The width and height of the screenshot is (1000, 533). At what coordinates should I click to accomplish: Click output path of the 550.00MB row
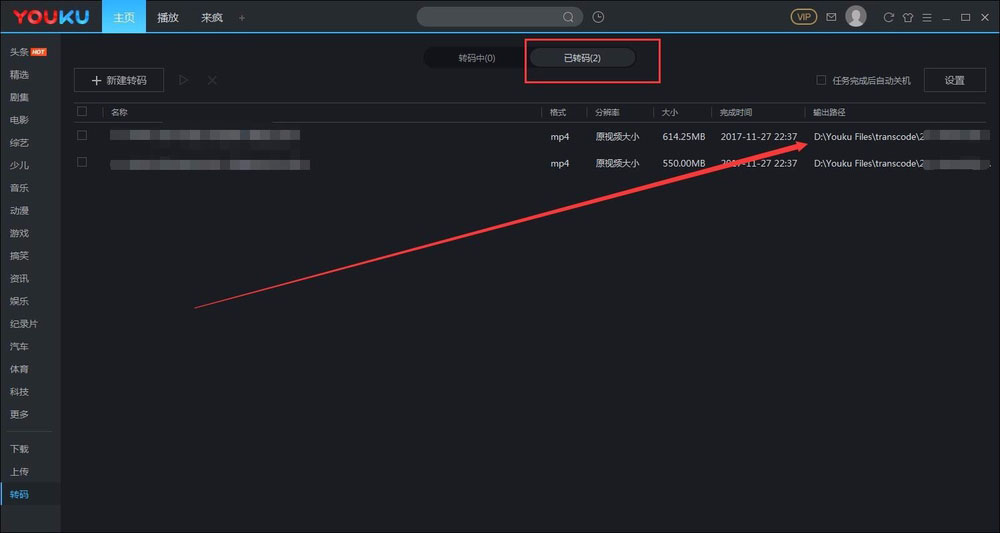(x=902, y=163)
